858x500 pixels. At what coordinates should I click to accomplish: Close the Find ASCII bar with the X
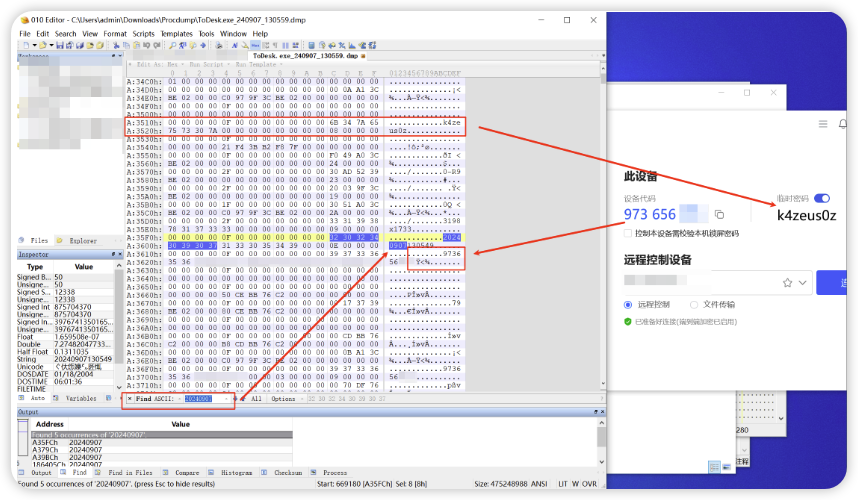pos(129,398)
